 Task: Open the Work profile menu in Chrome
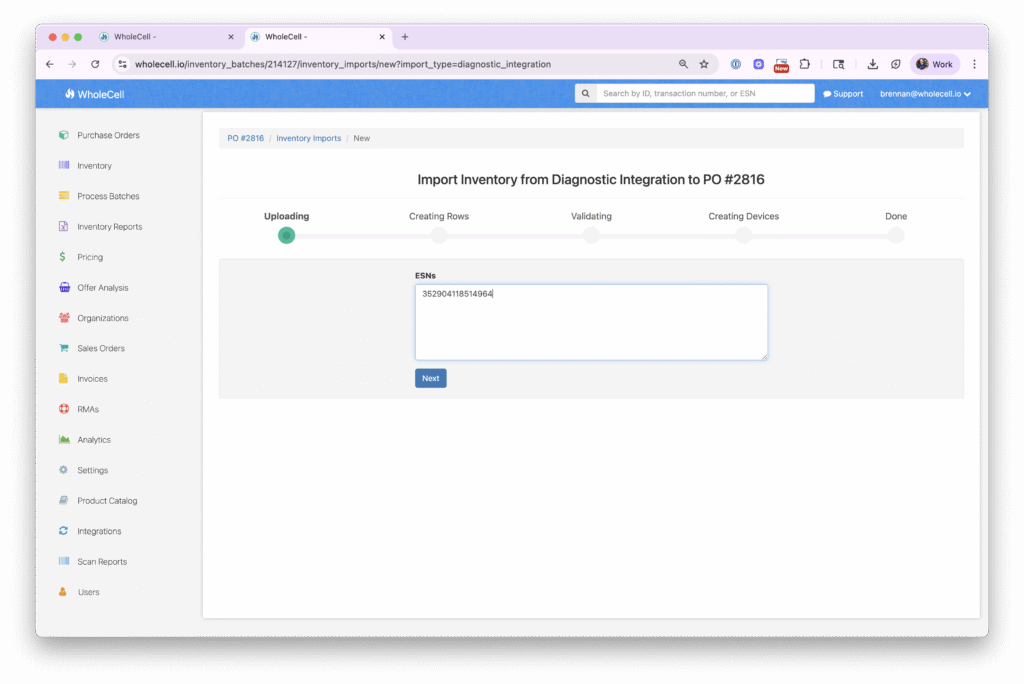coord(935,64)
